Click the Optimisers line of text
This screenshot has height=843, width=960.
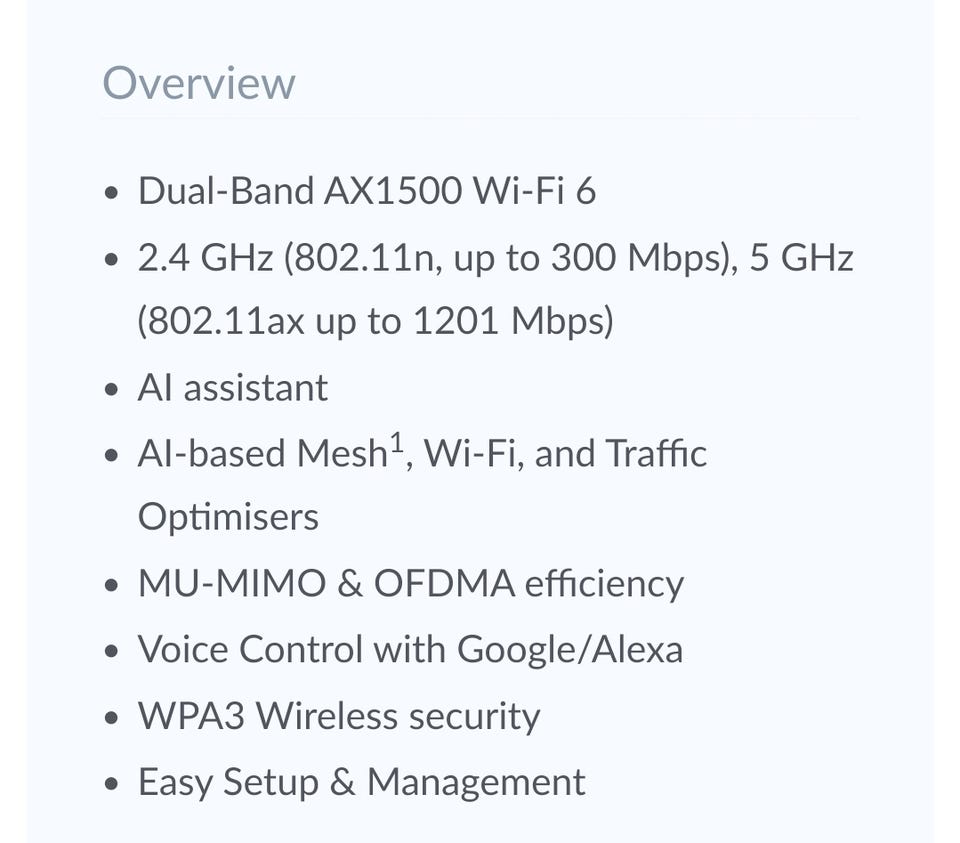pyautogui.click(x=228, y=518)
